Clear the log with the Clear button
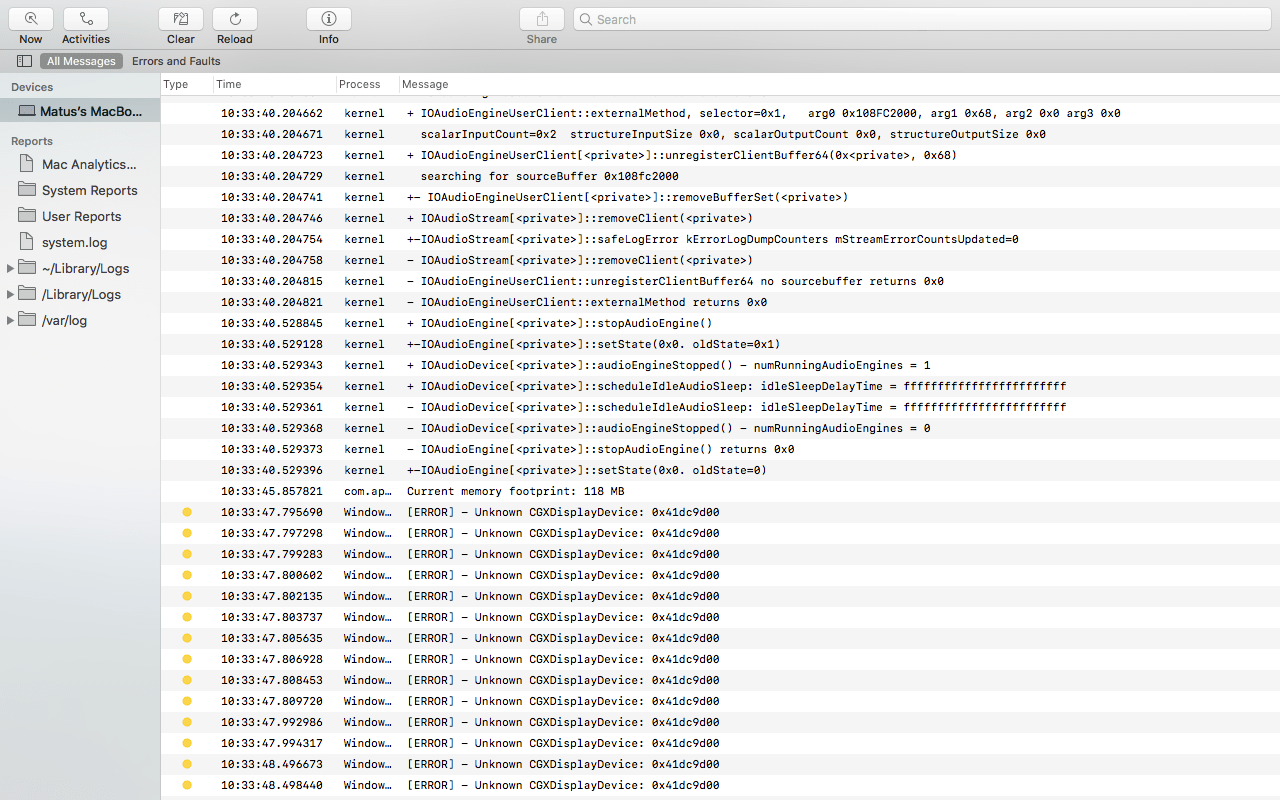Viewport: 1280px width, 800px height. 181,19
